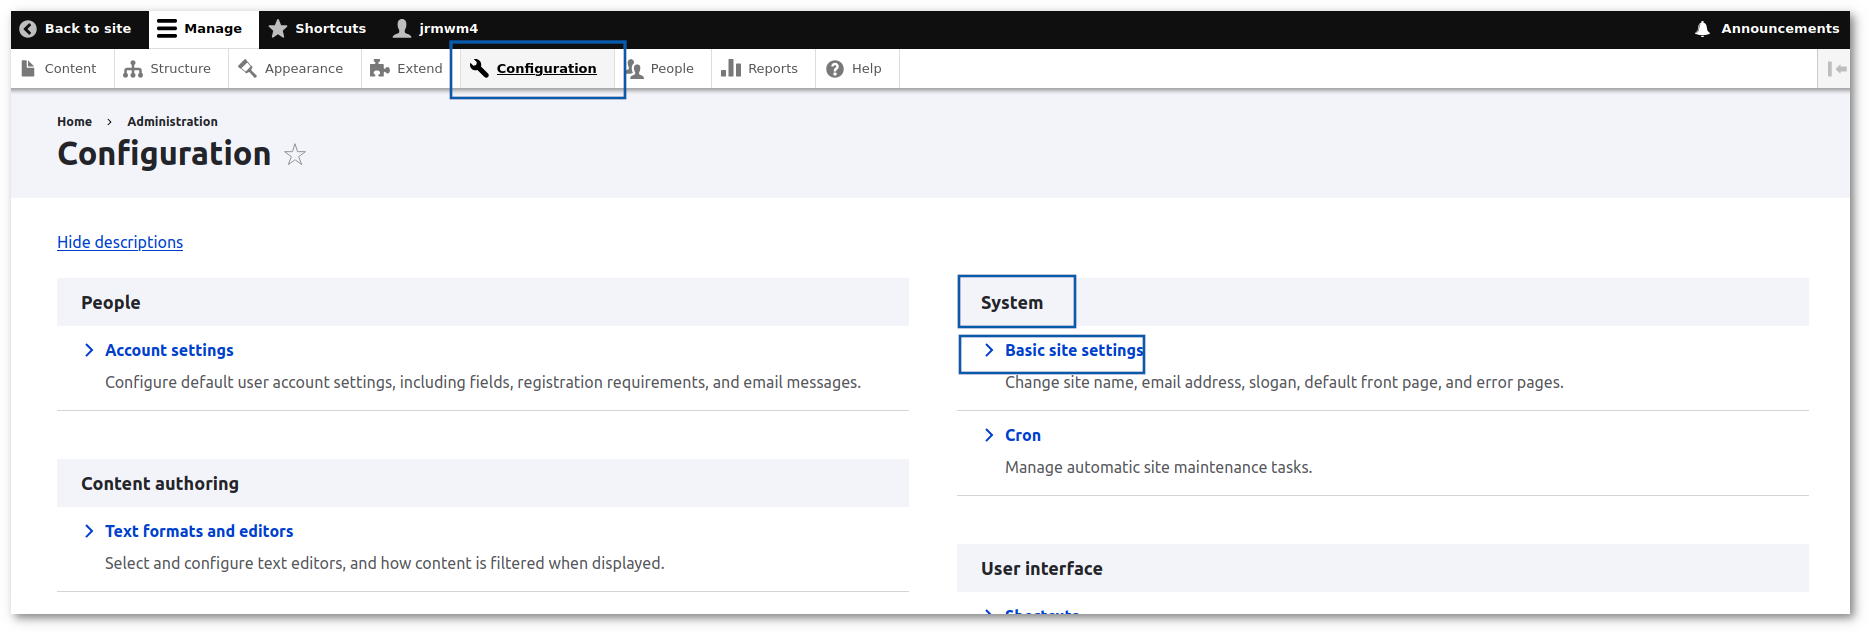1869x633 pixels.
Task: Click the Extend puzzle piece icon
Action: tap(379, 68)
